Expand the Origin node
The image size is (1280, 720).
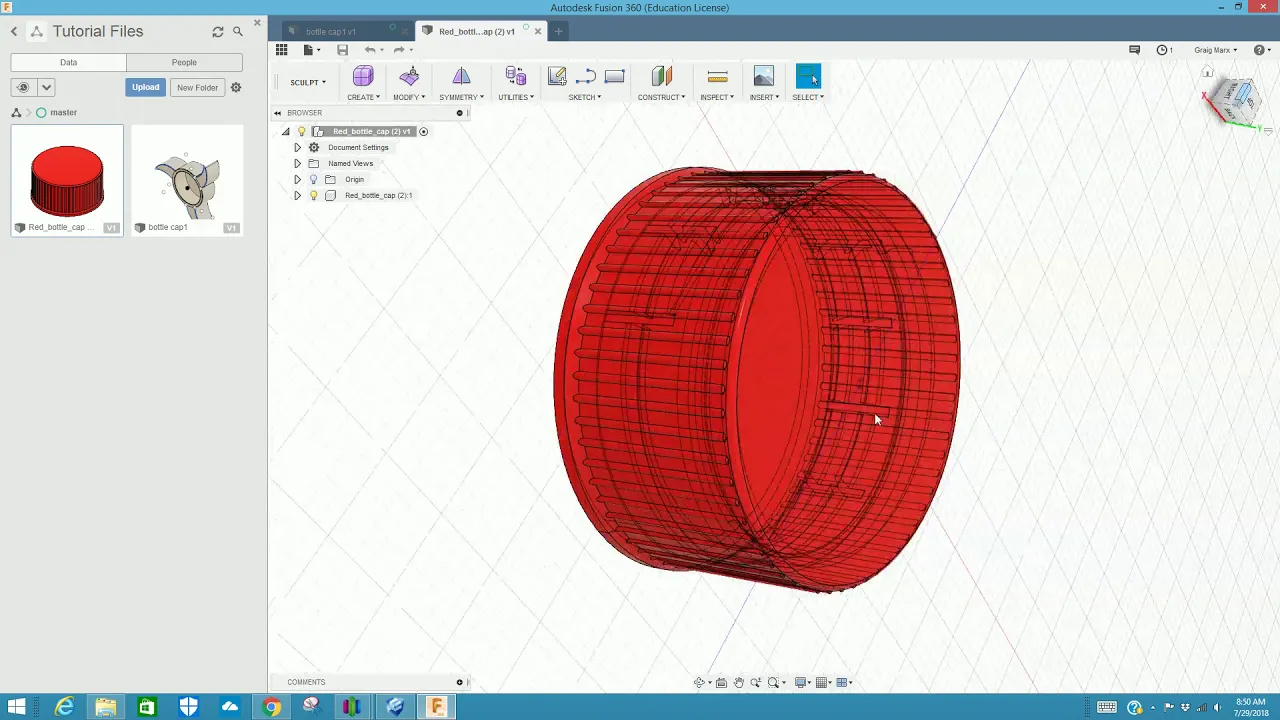coord(297,180)
